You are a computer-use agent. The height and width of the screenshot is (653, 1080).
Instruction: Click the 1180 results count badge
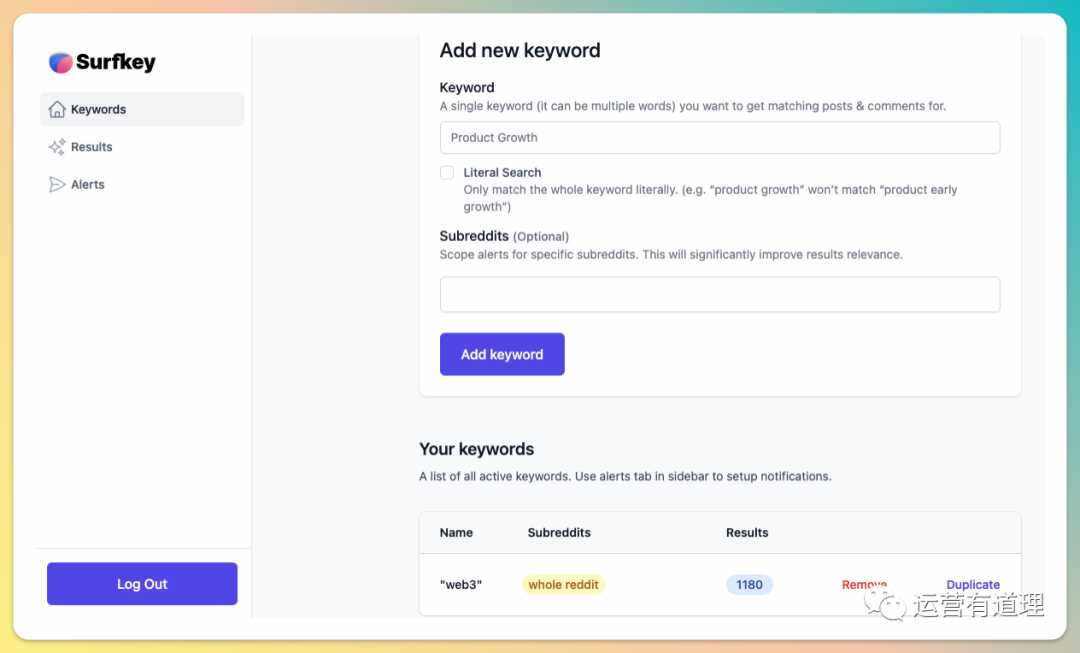[749, 584]
